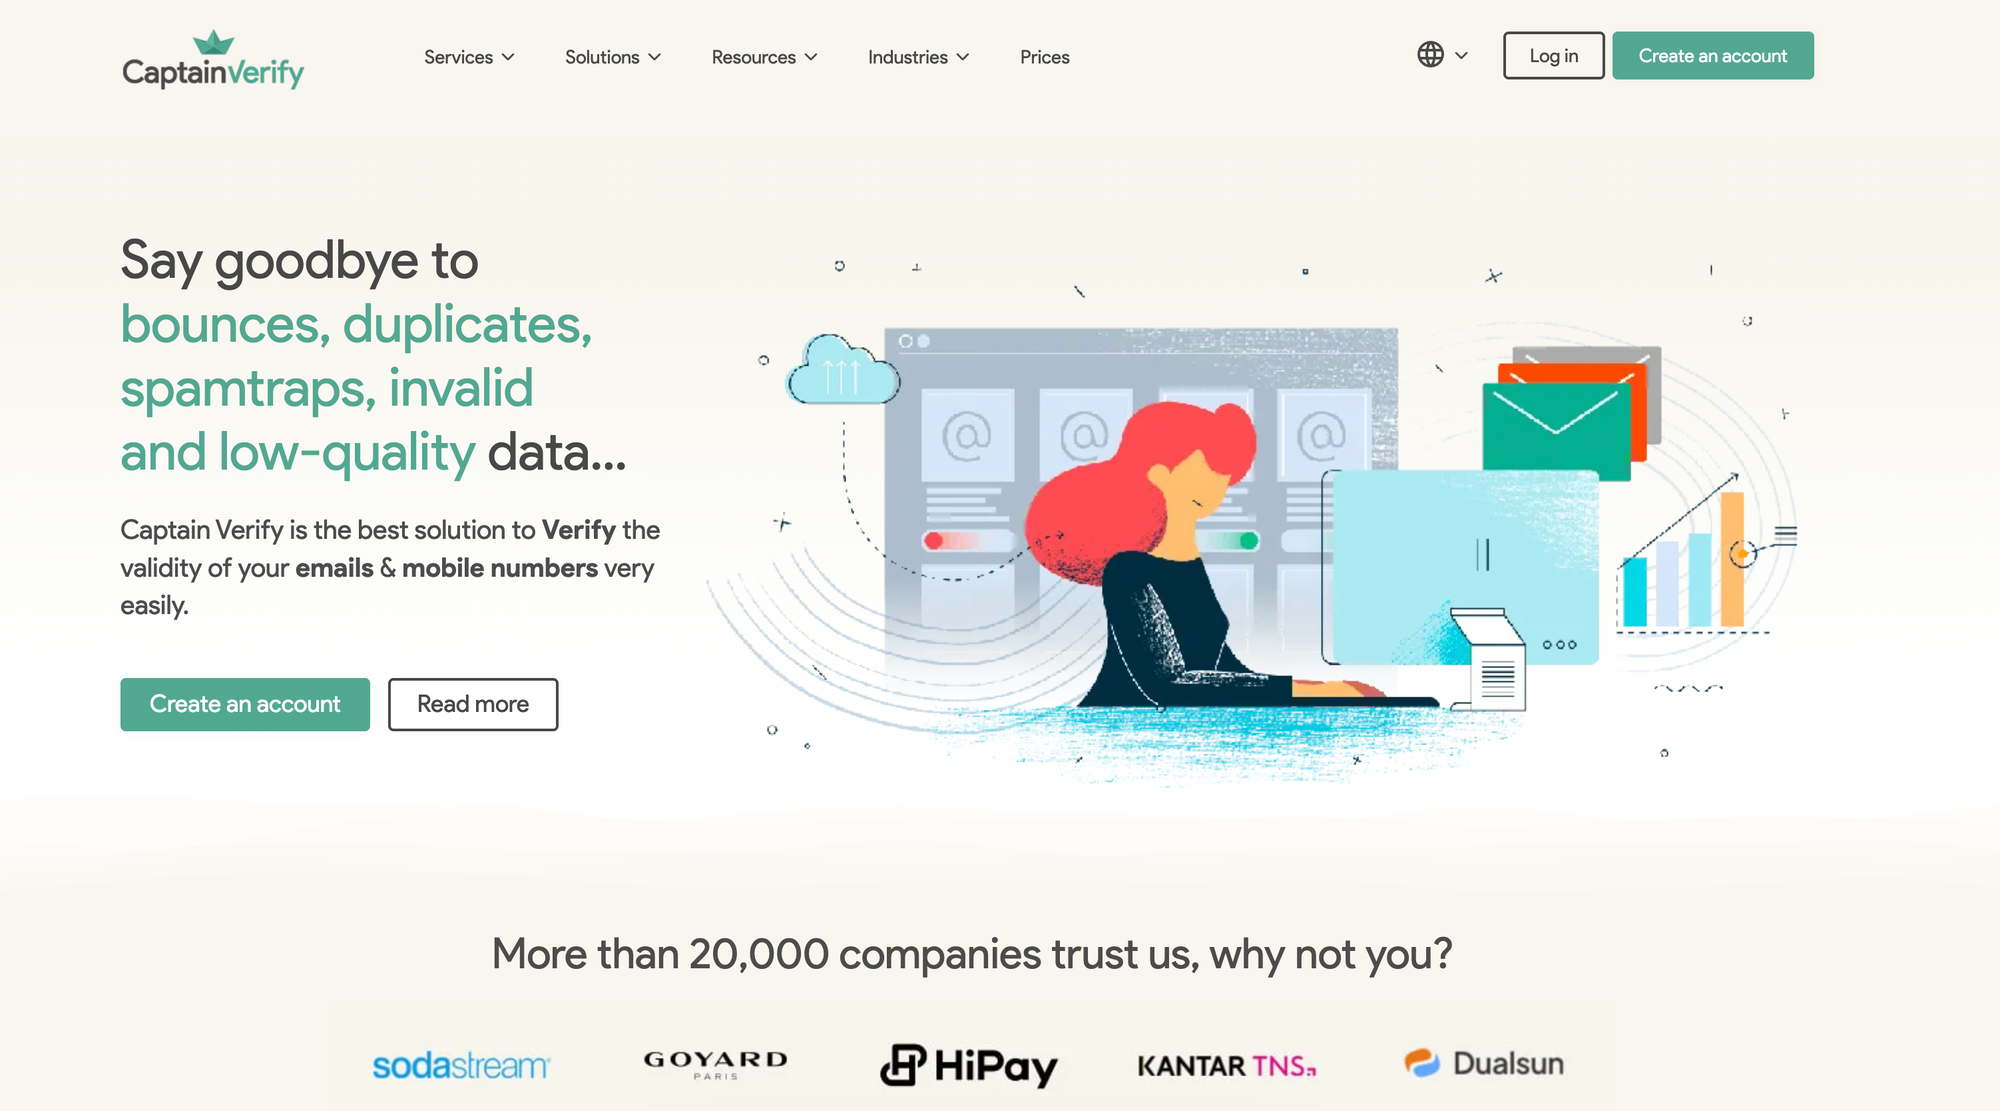2000x1111 pixels.
Task: Navigate to Prices menu item
Action: (1044, 56)
